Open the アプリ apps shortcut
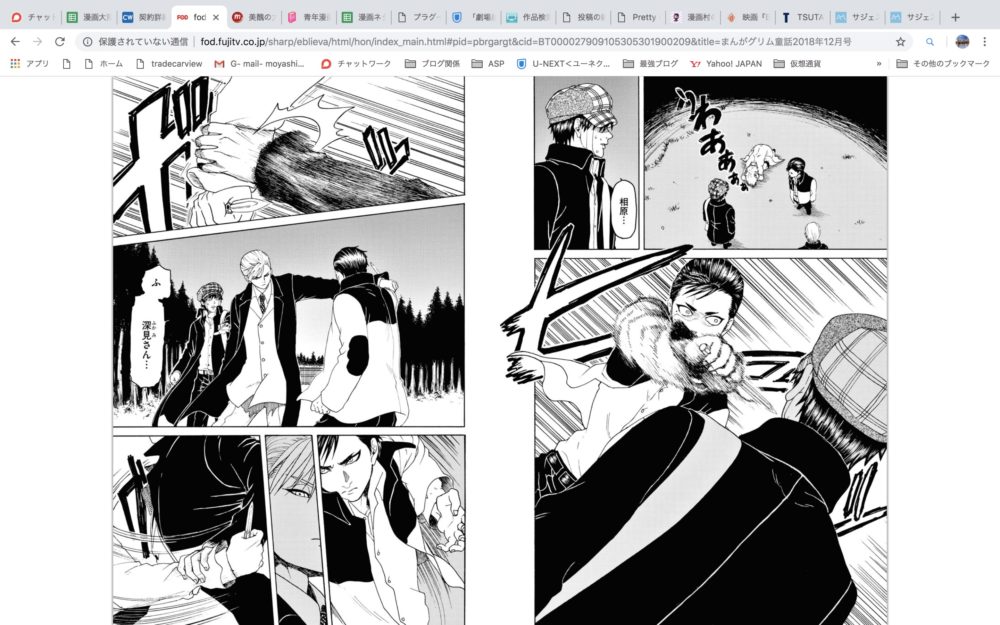Screen dimensions: 1000x625 coord(29,64)
